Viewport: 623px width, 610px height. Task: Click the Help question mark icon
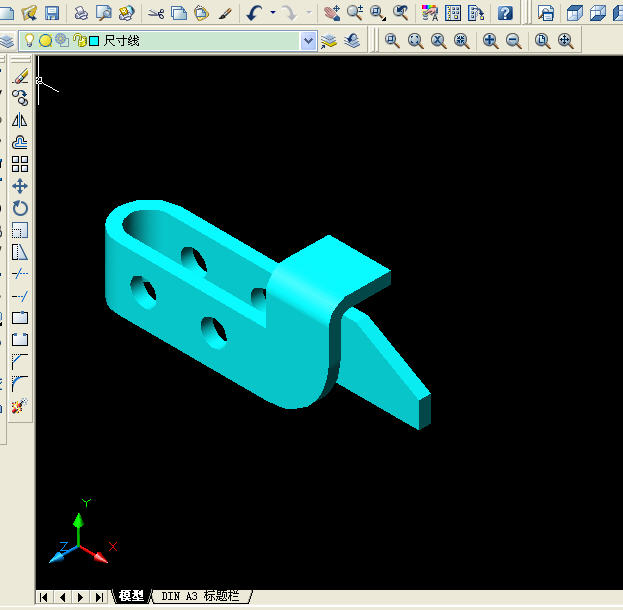tap(505, 13)
